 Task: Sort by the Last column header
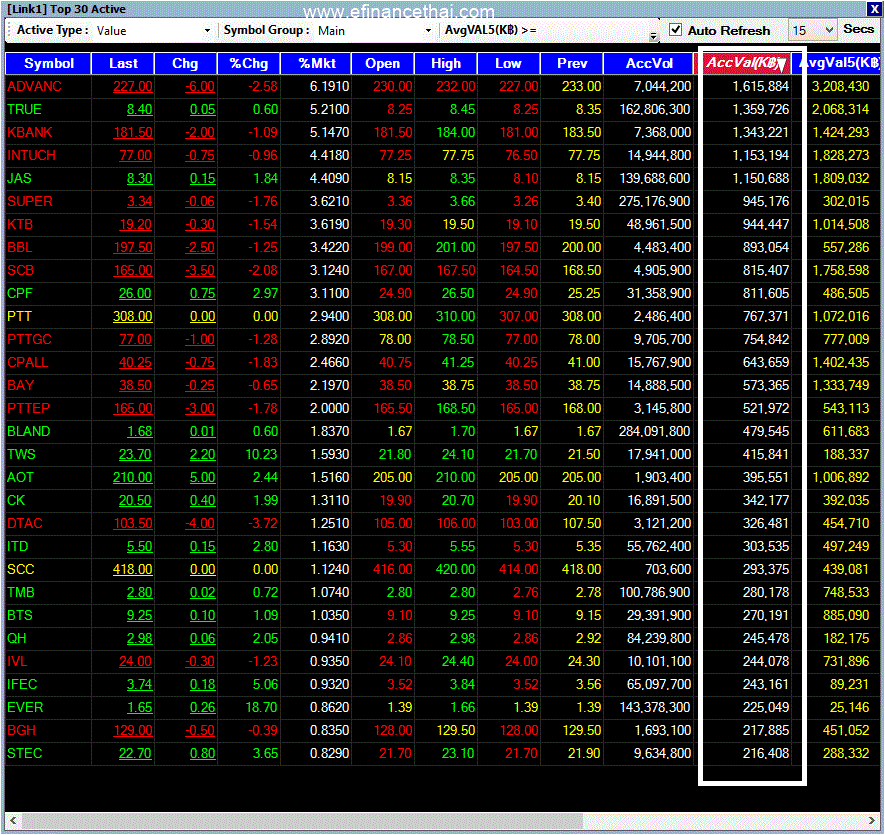click(123, 63)
